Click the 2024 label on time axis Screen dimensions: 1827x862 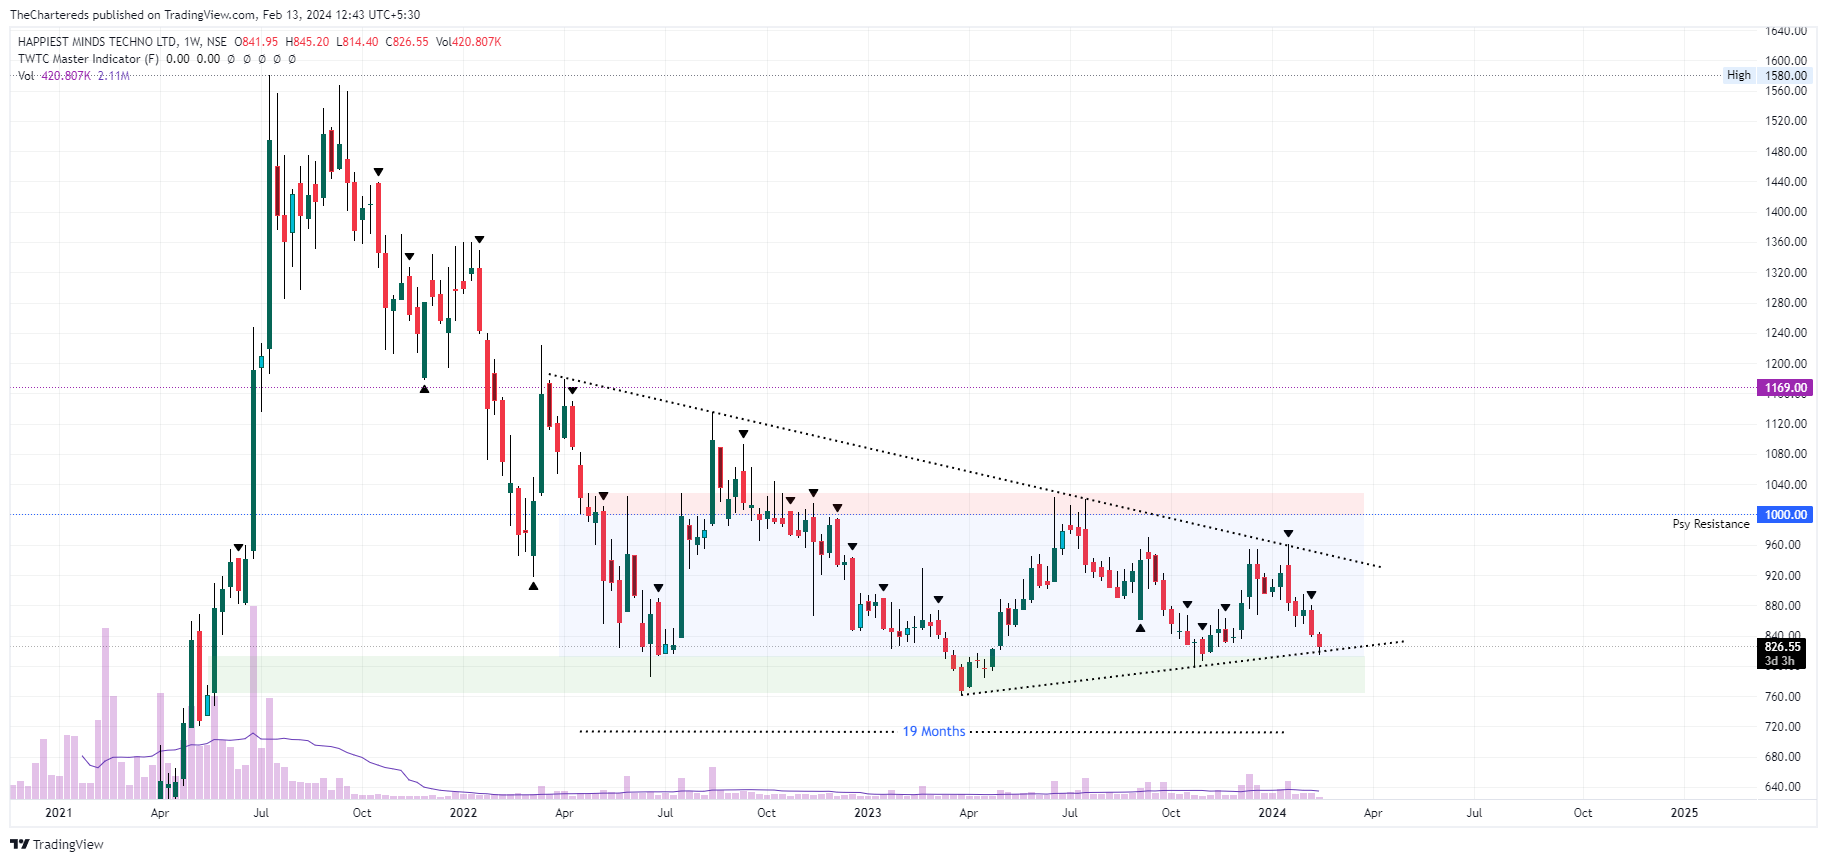[x=1272, y=813]
